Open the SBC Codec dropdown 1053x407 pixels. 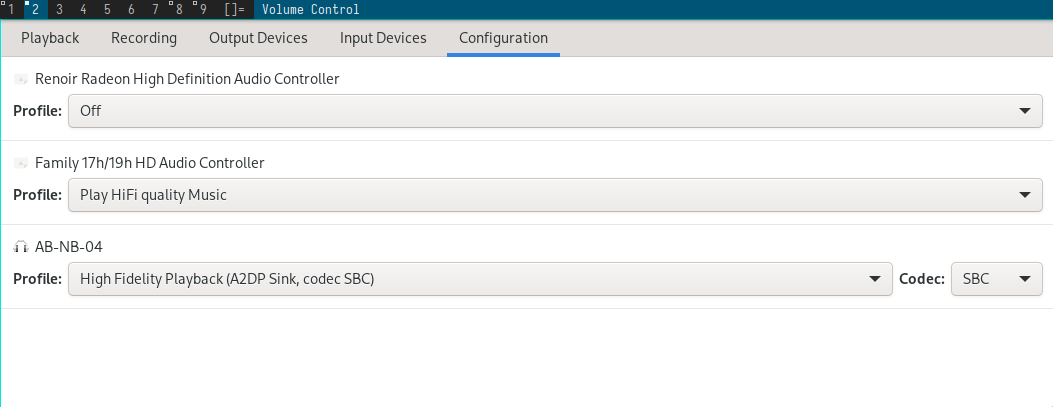click(x=997, y=279)
